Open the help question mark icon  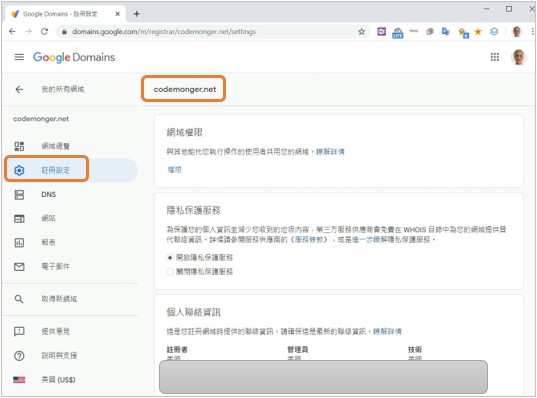pyautogui.click(x=19, y=356)
